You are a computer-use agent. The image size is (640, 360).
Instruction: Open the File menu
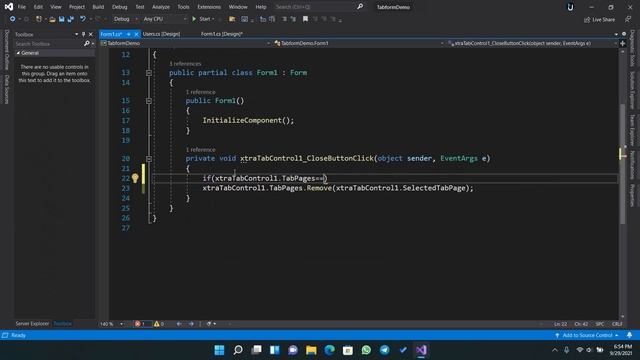coord(22,7)
